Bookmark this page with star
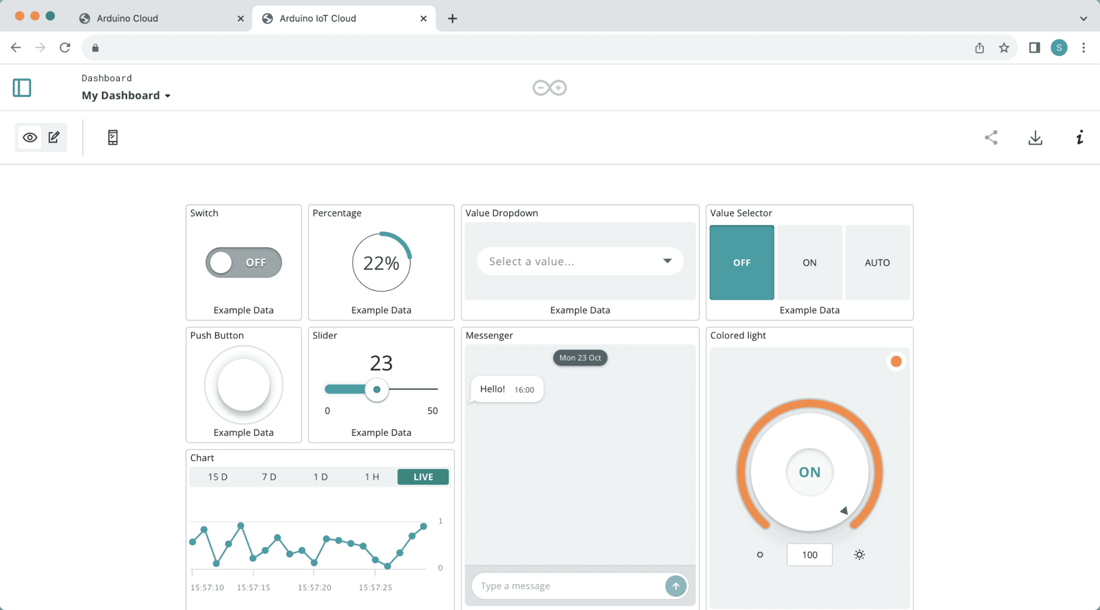This screenshot has height=610, width=1100. (1004, 48)
